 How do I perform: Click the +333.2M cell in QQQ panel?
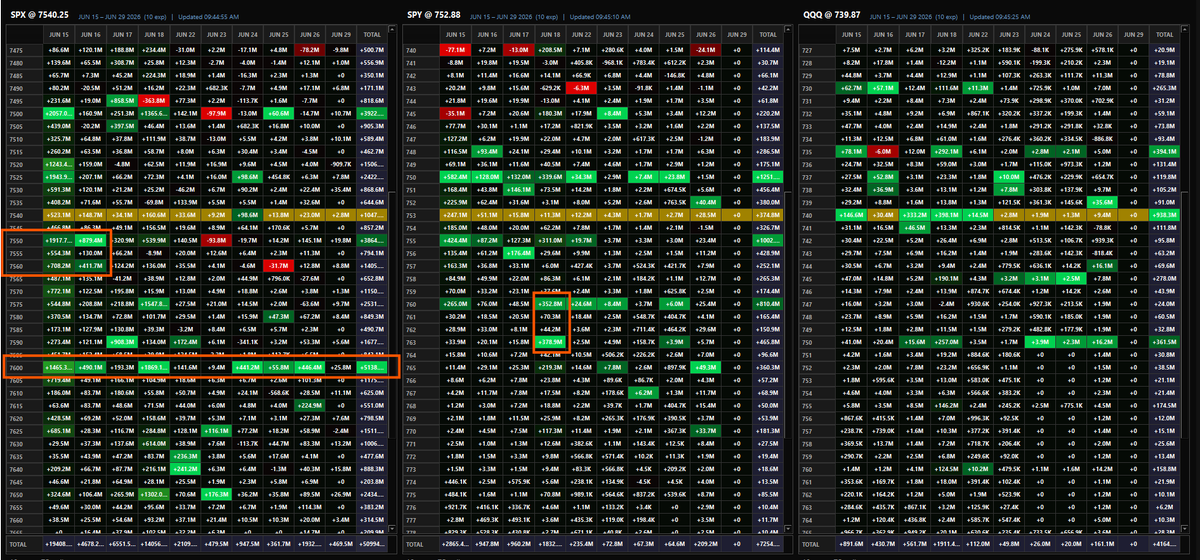coord(917,215)
